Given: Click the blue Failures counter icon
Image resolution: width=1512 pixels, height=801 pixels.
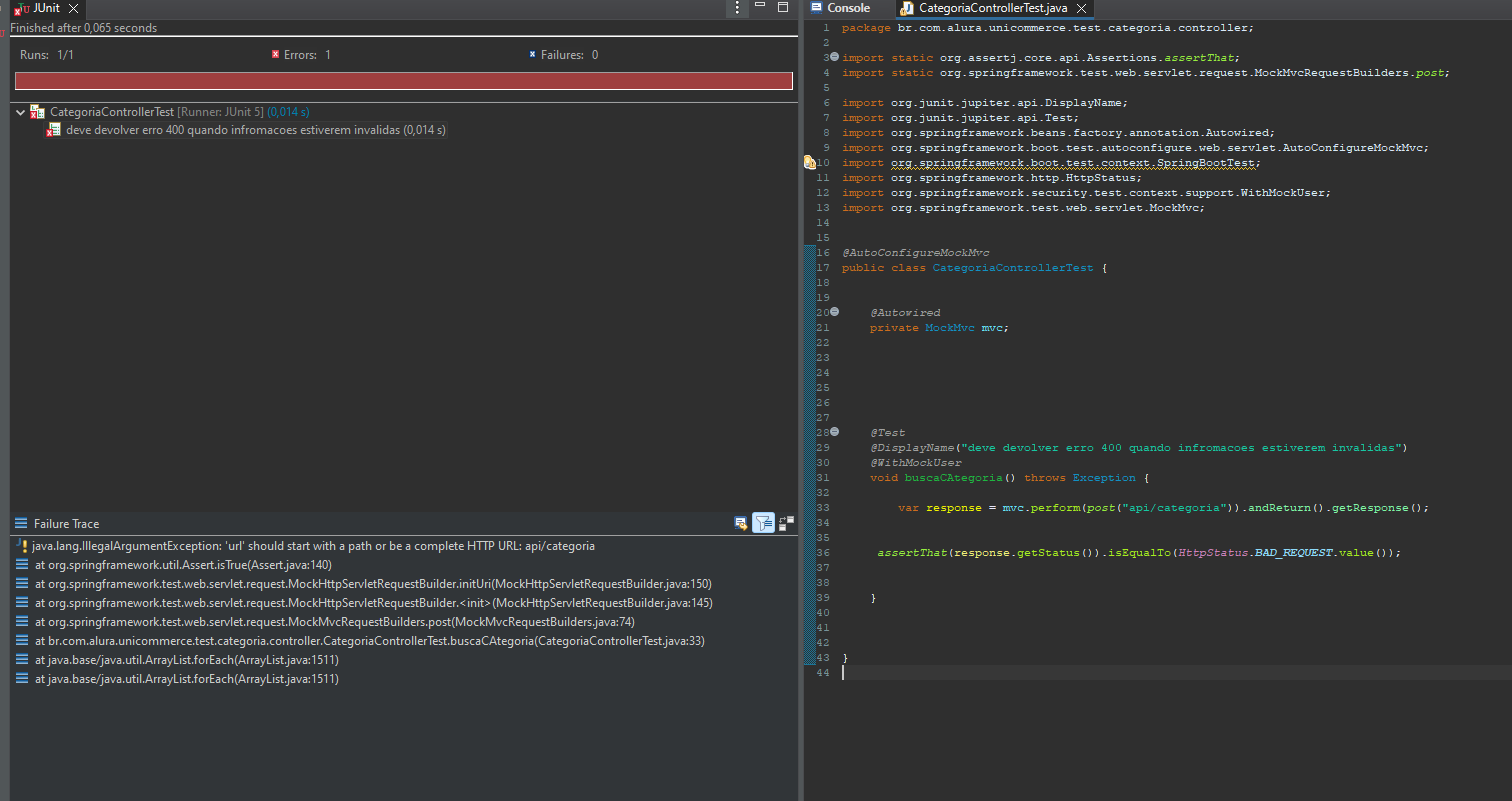Looking at the screenshot, I should click(532, 55).
